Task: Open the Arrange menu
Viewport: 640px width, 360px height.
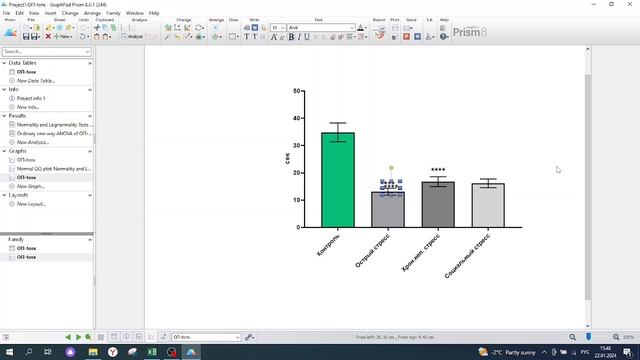Action: click(x=92, y=13)
